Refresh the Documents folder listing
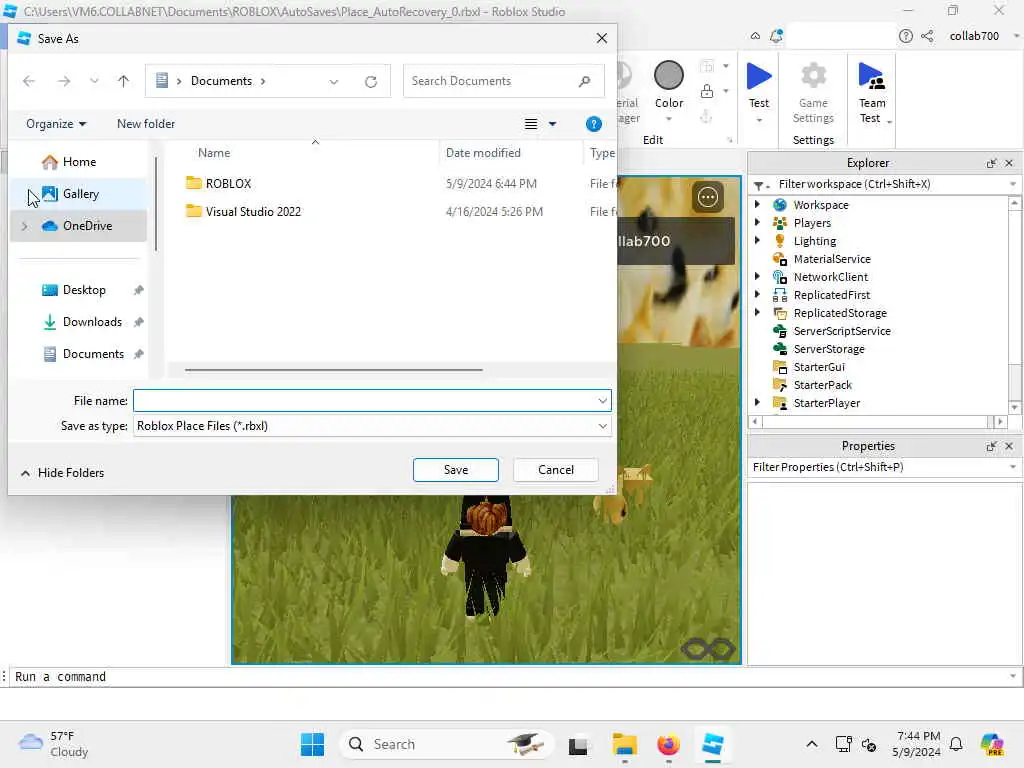Screen dimensions: 1024x768 tap(371, 82)
